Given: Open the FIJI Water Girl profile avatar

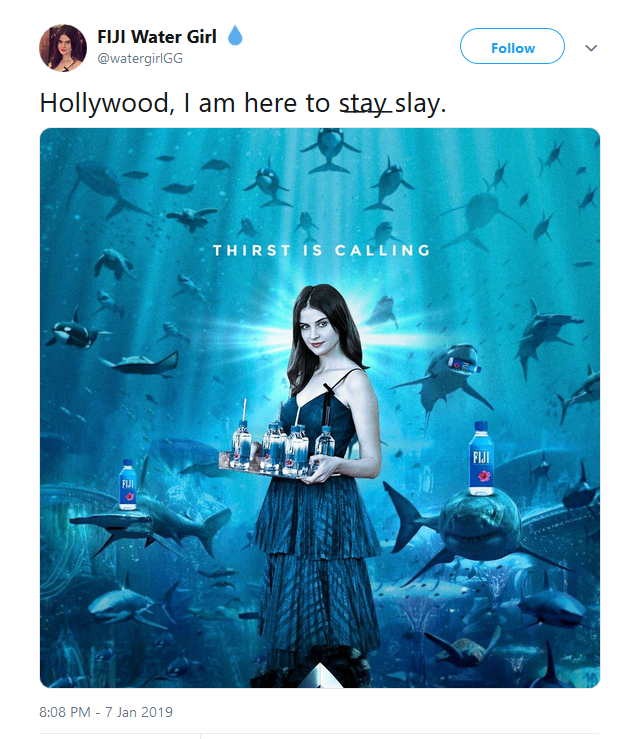Looking at the screenshot, I should 63,48.
